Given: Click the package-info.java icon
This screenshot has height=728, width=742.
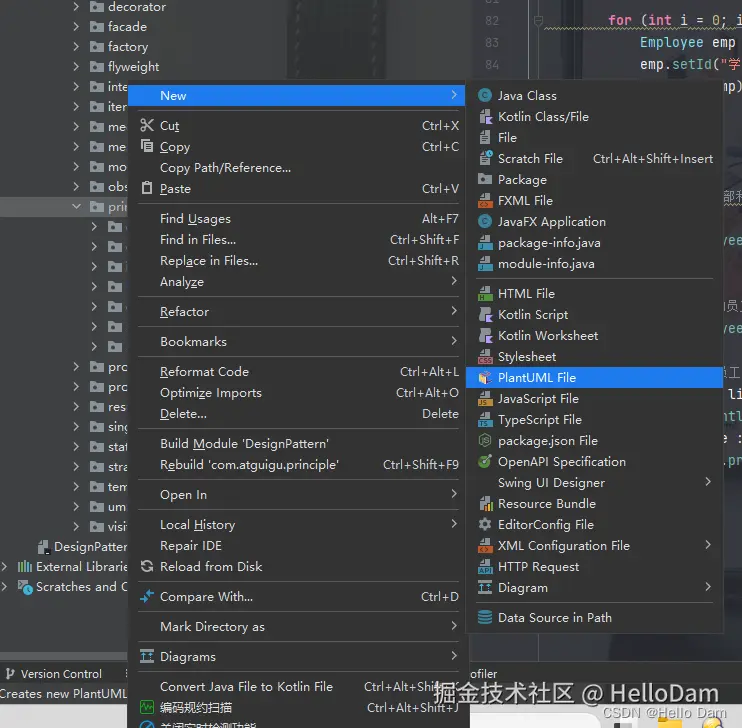Looking at the screenshot, I should click(x=485, y=243).
